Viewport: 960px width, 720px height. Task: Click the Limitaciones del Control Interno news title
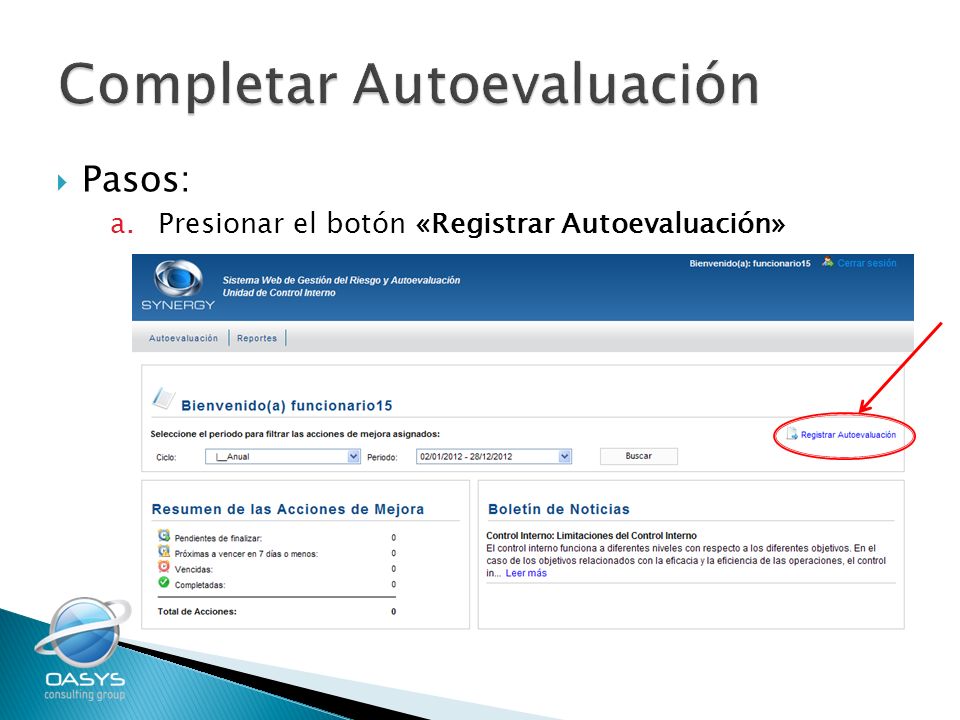(591, 536)
